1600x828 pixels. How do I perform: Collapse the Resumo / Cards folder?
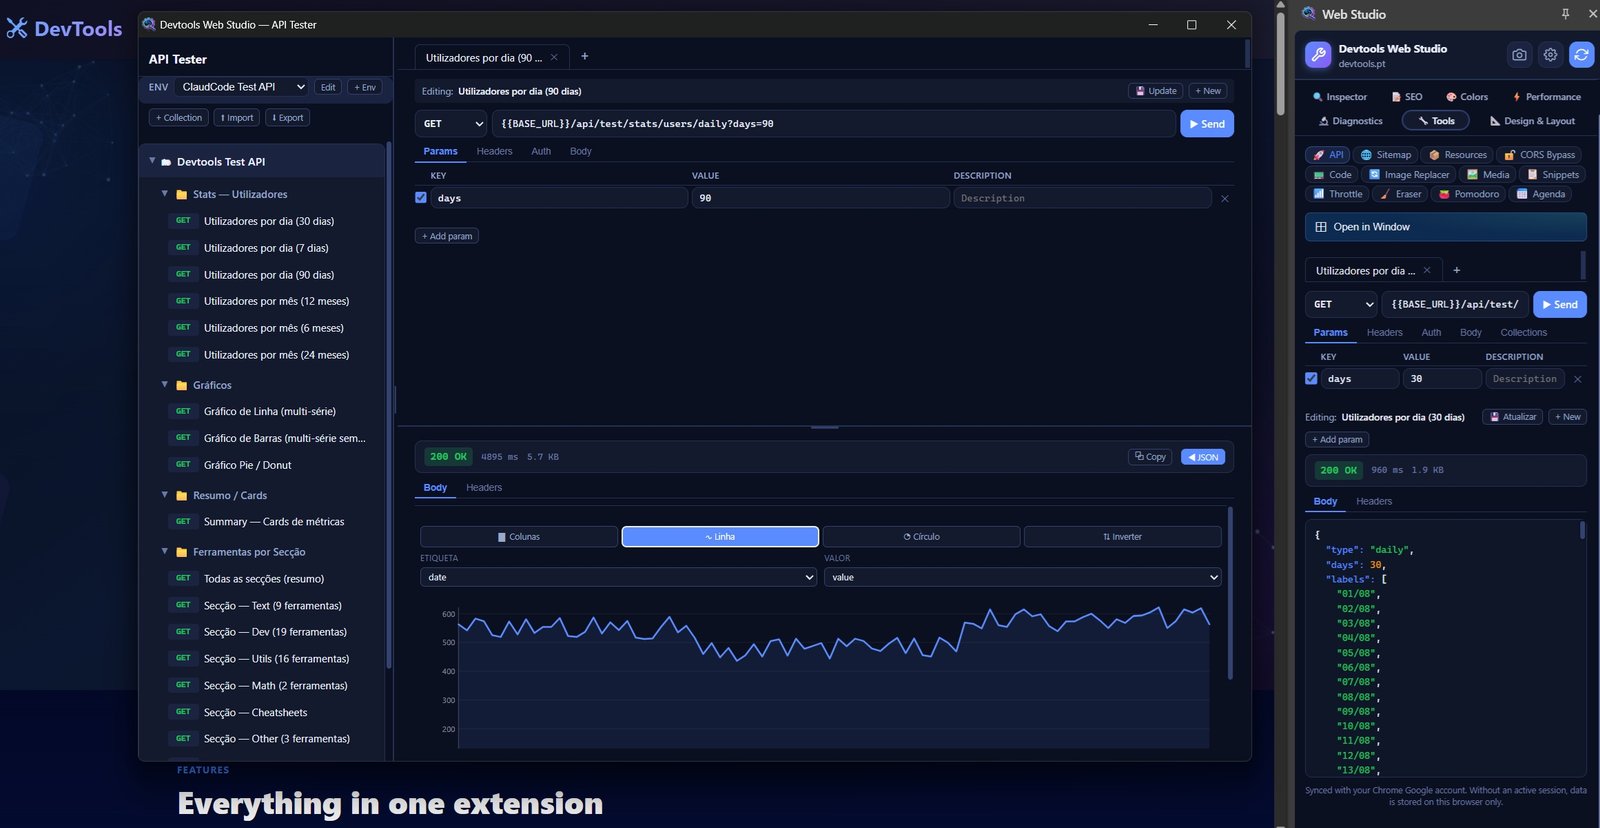165,495
